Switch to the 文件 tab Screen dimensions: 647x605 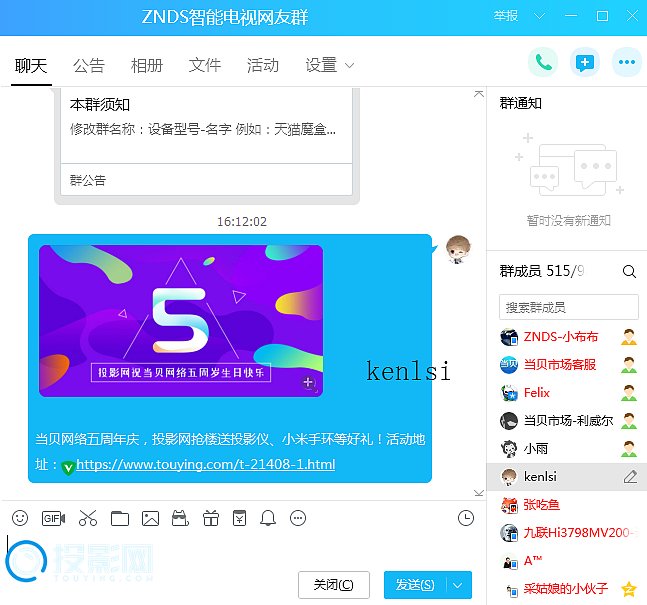(x=205, y=65)
